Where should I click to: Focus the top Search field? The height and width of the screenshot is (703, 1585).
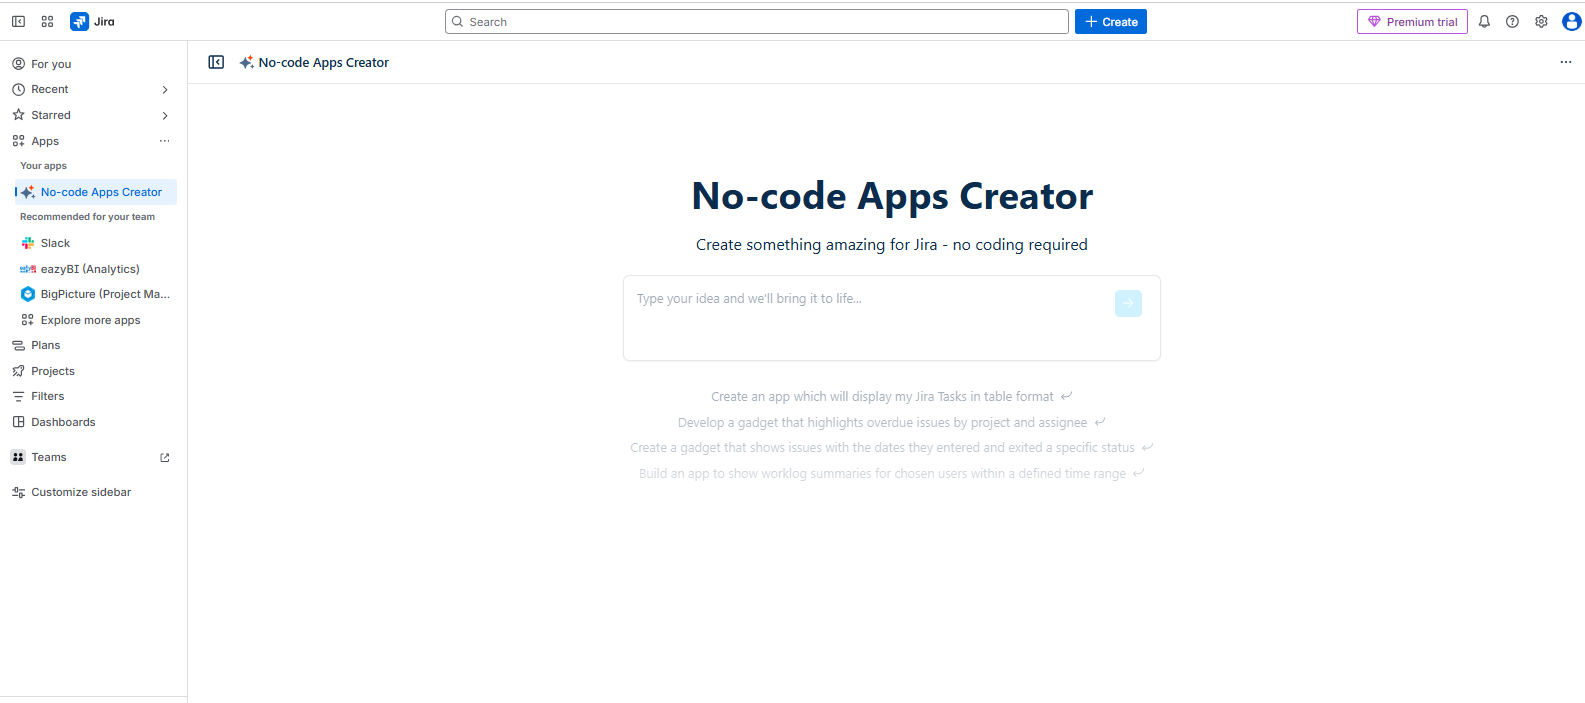(x=757, y=22)
